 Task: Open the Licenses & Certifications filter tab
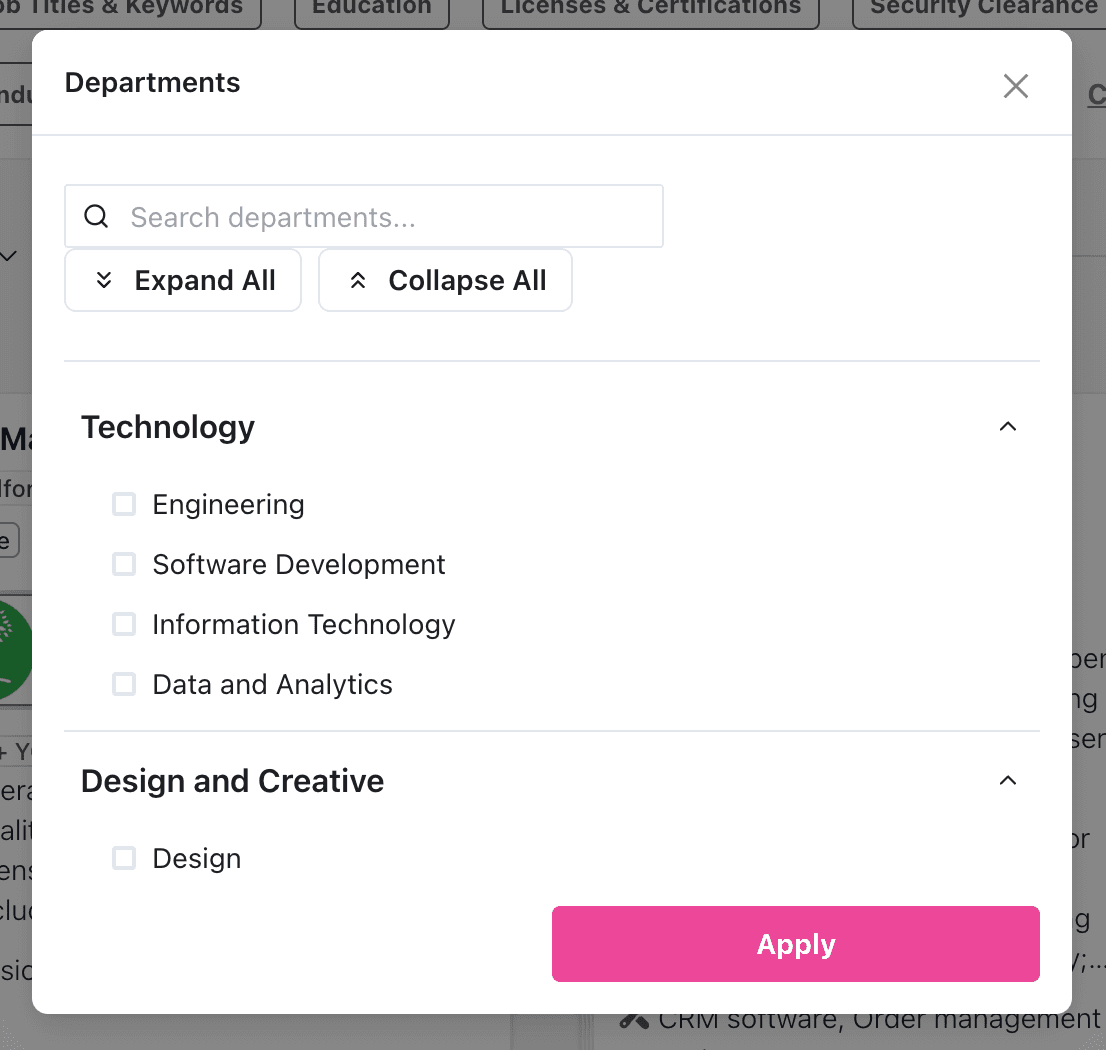click(x=650, y=10)
